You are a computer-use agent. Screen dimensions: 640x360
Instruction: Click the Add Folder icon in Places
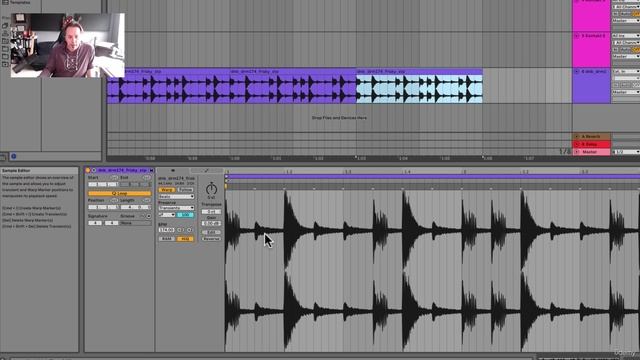tap(5, 64)
